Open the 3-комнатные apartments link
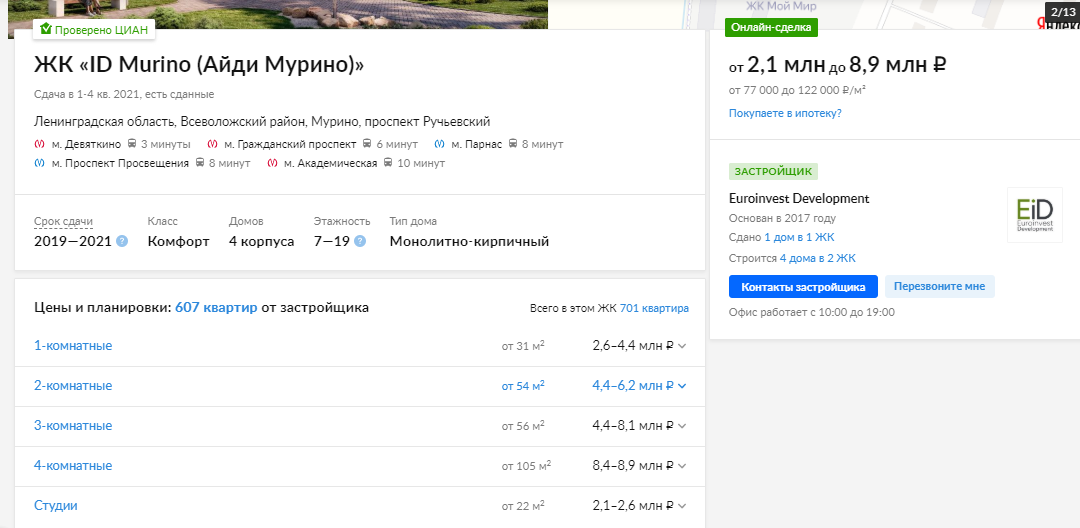Screen dimensions: 1080x528 pyautogui.click(x=73, y=425)
